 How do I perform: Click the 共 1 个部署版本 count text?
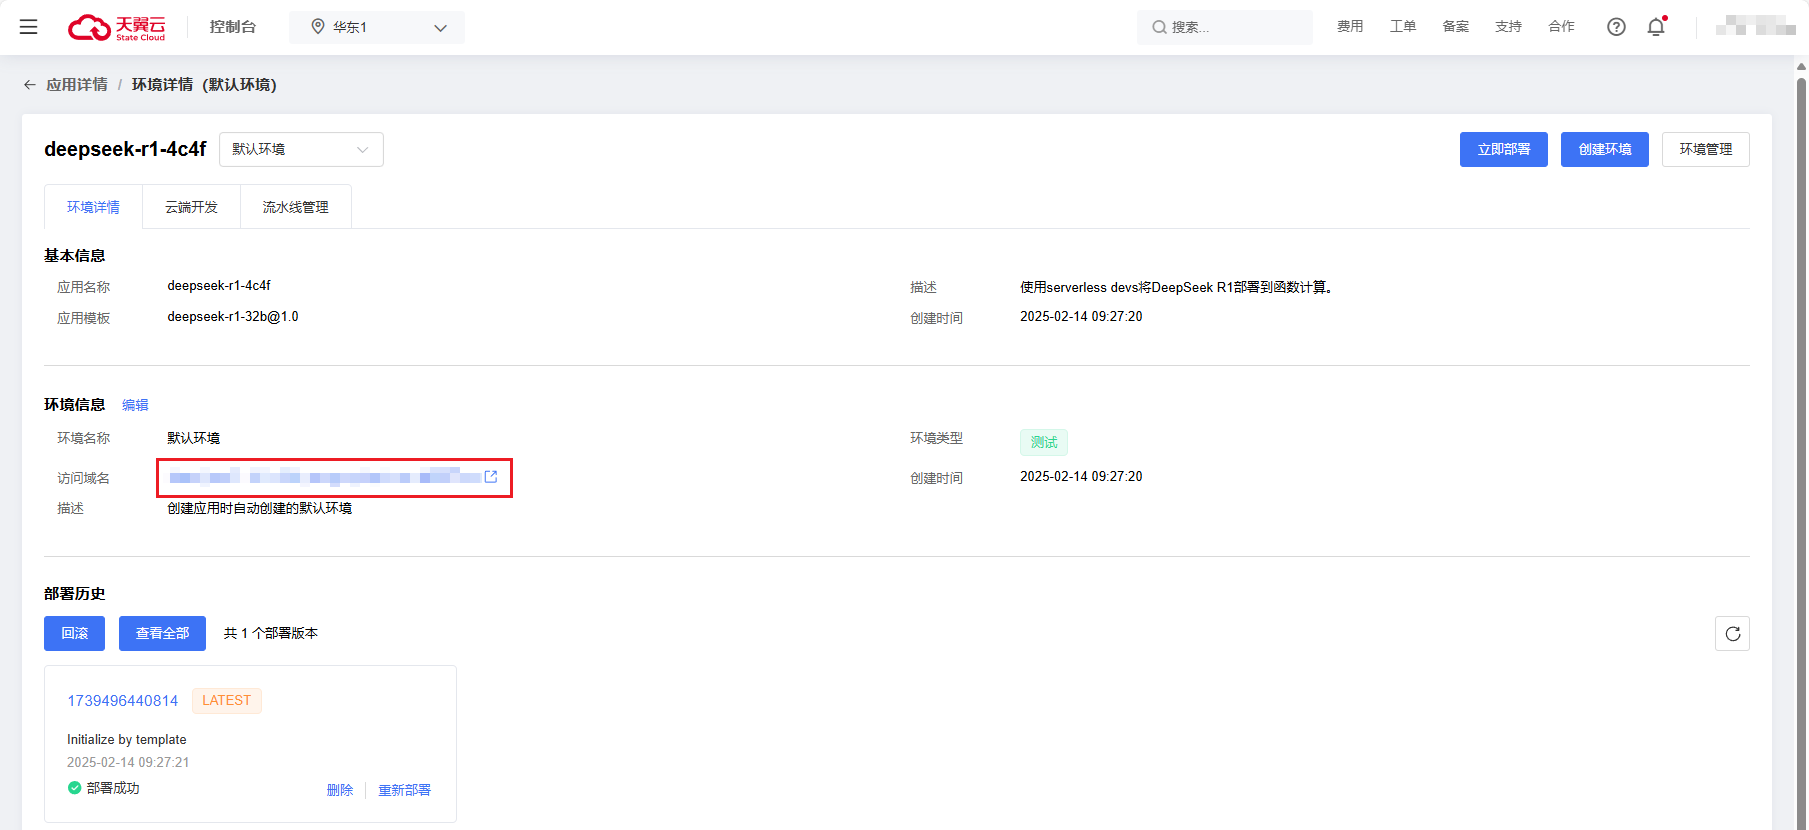tap(270, 633)
